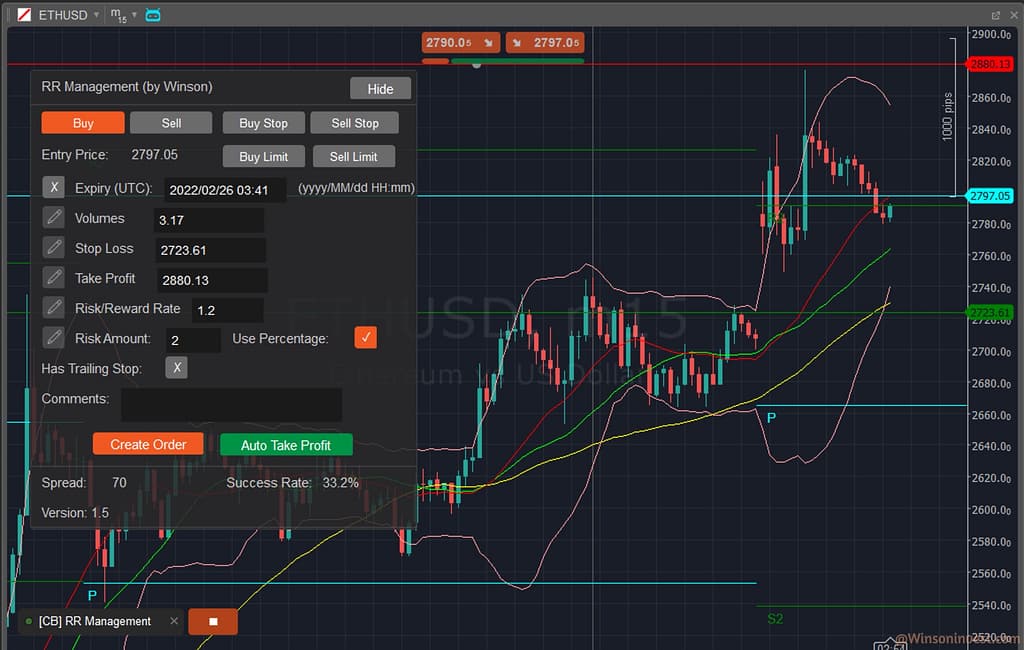Detach the chart with the pop-out icon

(996, 15)
